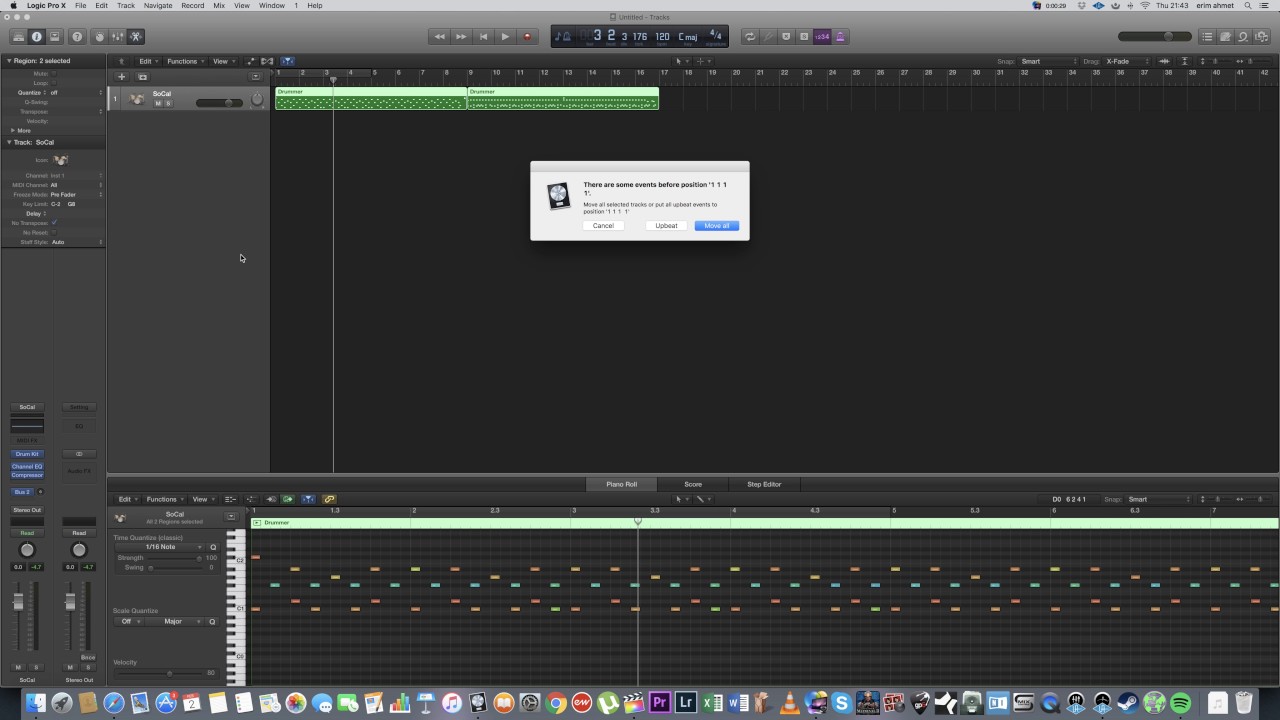Click the duplicate track button
The height and width of the screenshot is (720, 1280).
click(142, 77)
